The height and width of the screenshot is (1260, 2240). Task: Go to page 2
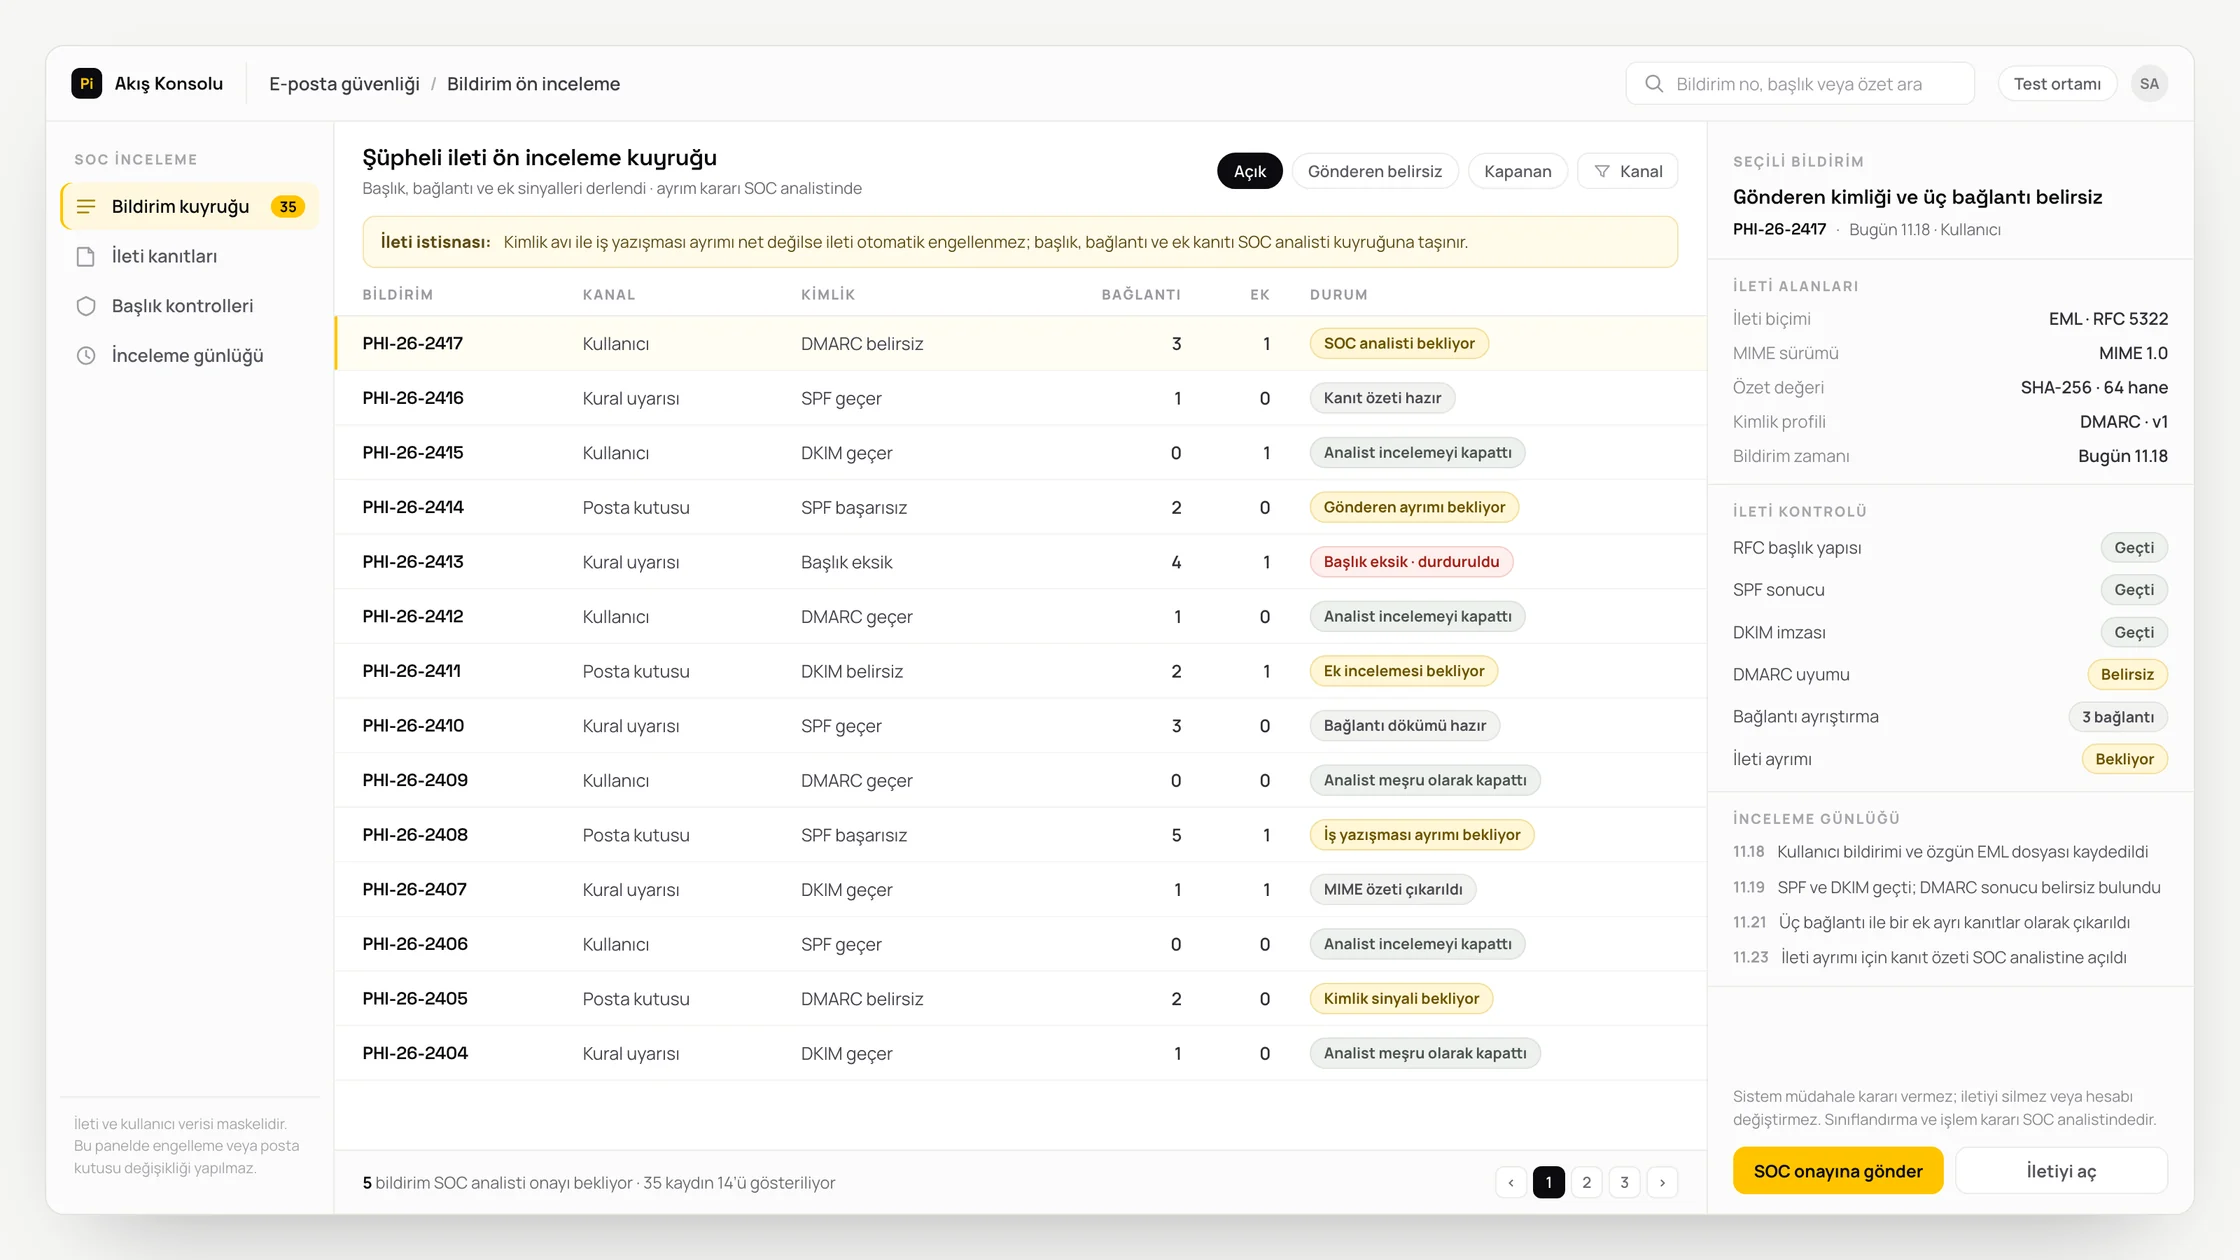[1587, 1183]
